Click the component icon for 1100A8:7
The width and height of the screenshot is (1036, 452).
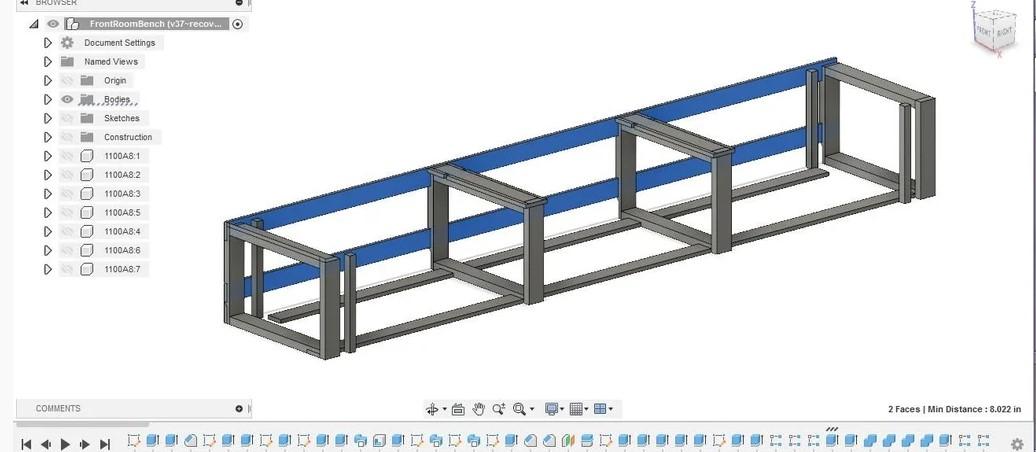87,269
